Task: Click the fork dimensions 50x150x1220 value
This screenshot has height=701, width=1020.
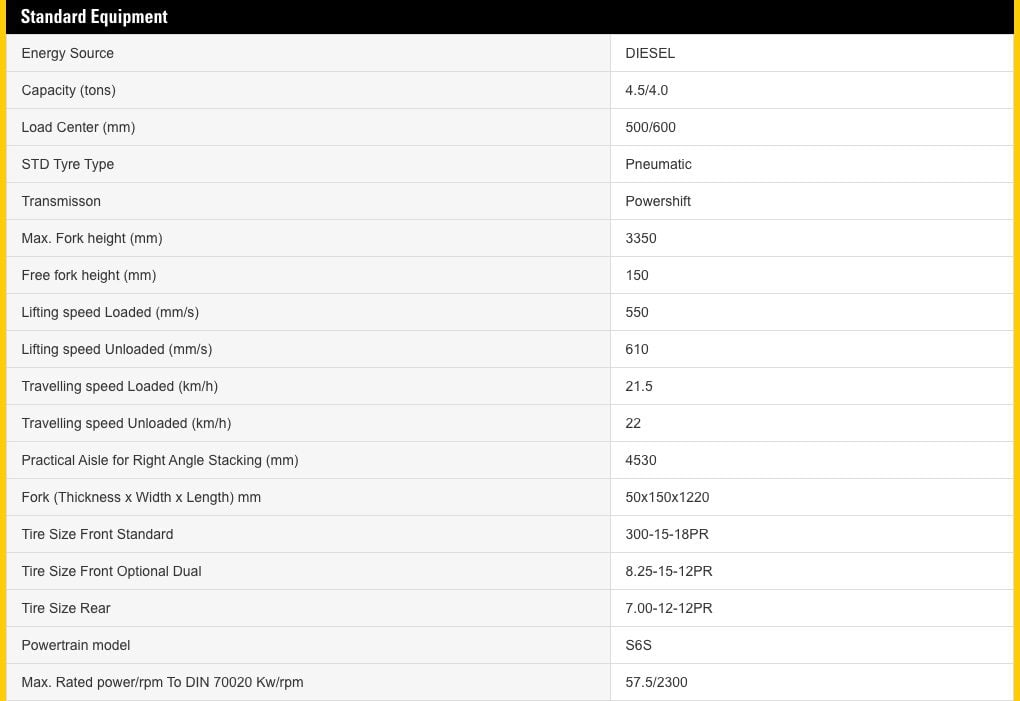Action: [x=667, y=497]
